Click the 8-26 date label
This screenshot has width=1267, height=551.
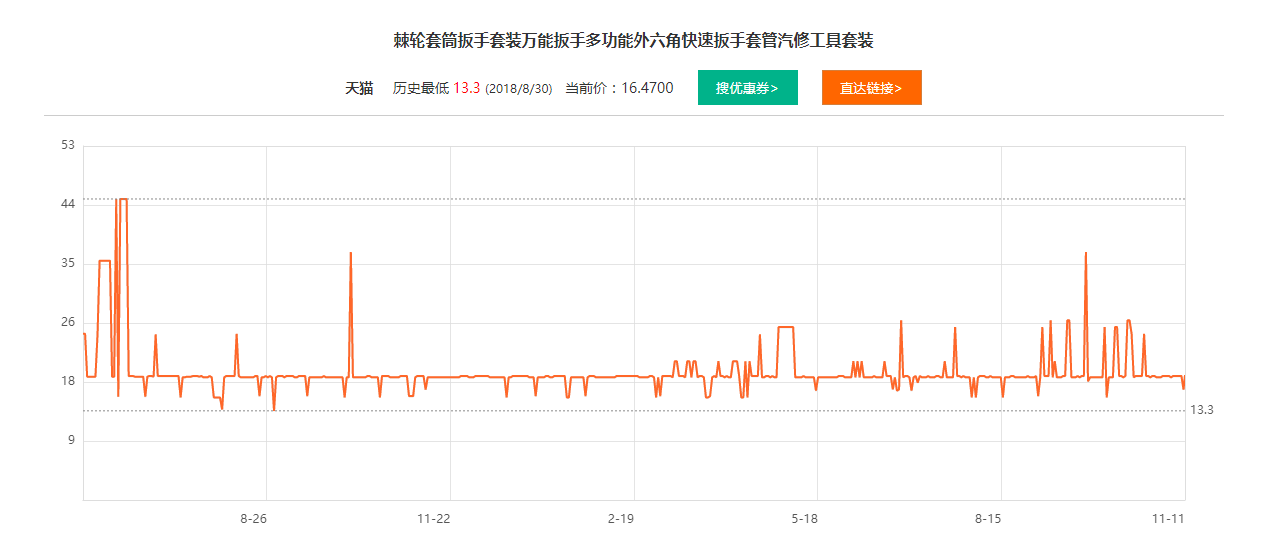(x=253, y=519)
